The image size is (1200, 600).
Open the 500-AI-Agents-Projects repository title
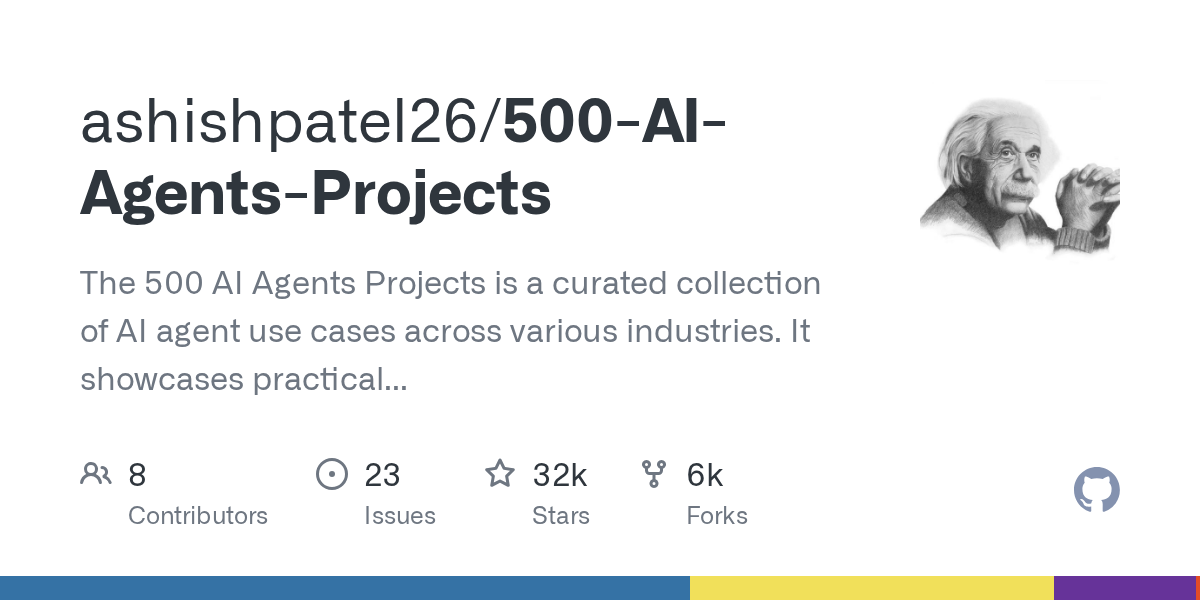pyautogui.click(x=404, y=158)
